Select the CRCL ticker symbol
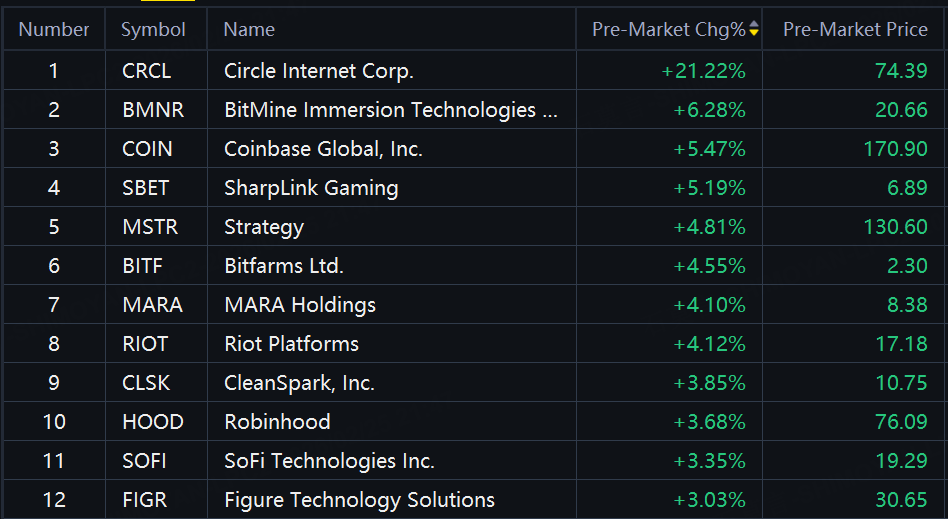The height and width of the screenshot is (519, 948). coord(146,71)
